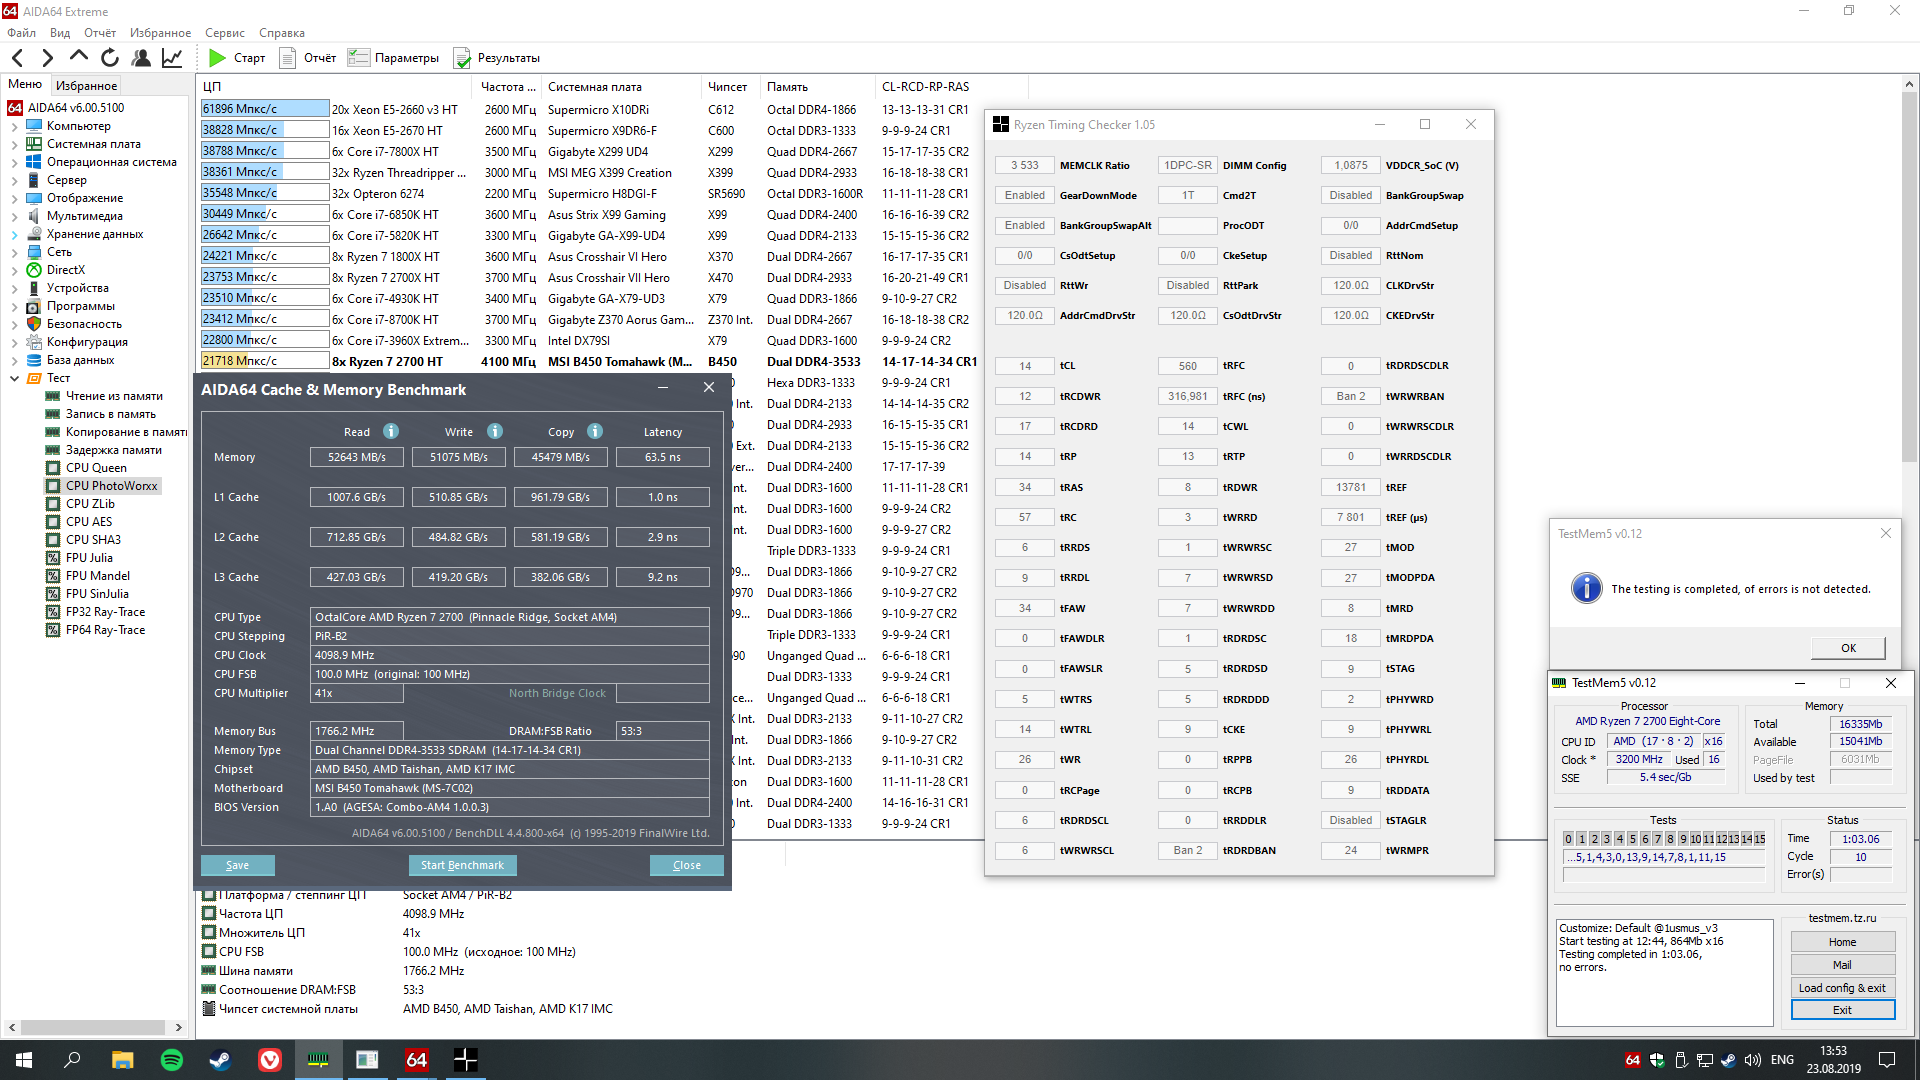Collapse the Тест tree node
The image size is (1920, 1080).
tap(14, 378)
